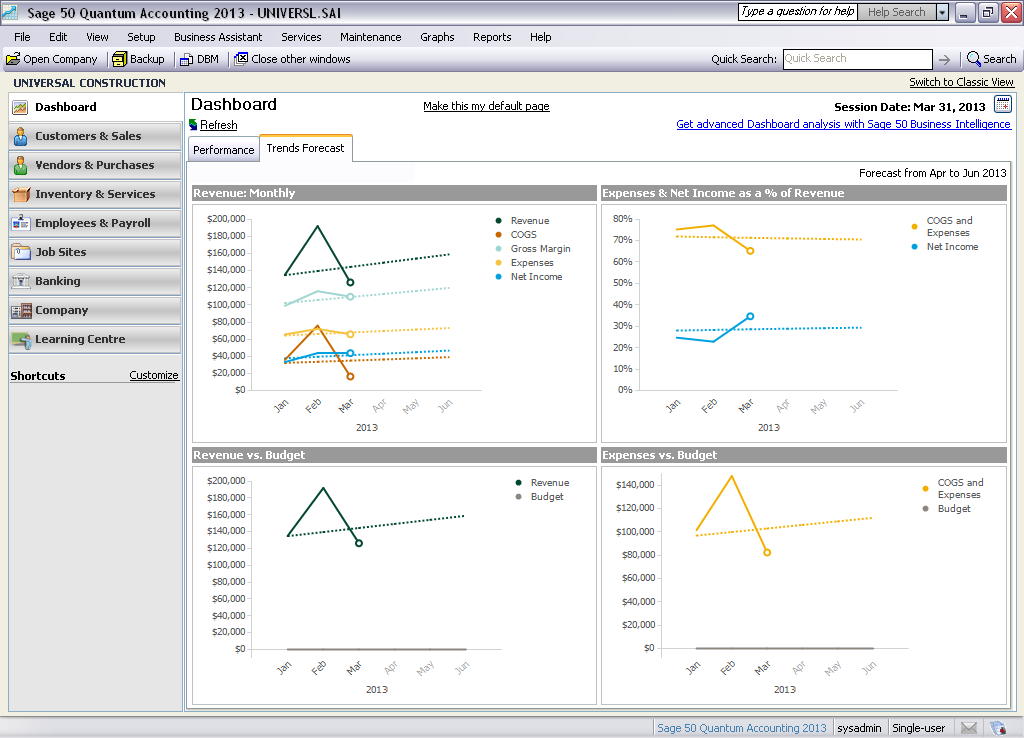
Task: Open the Maintenance menu
Action: point(370,37)
